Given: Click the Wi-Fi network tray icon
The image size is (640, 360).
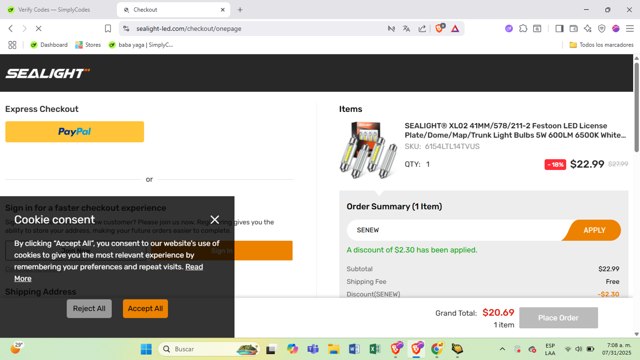Looking at the screenshot, I should point(568,349).
